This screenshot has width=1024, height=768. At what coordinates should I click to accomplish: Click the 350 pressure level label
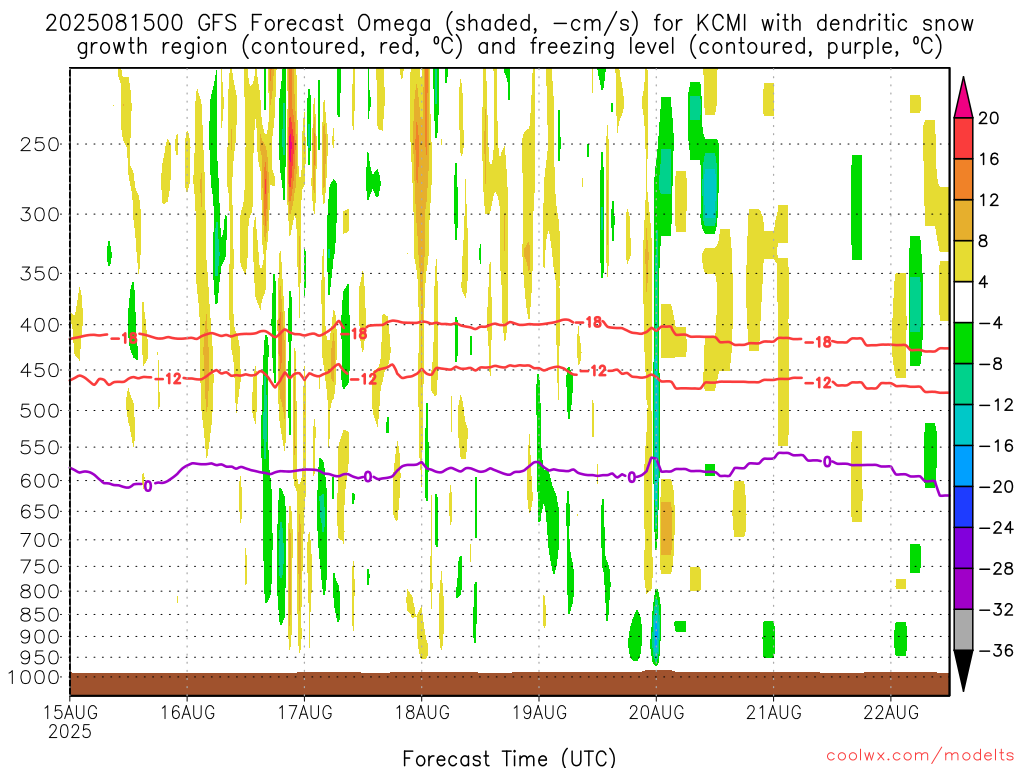tap(40, 273)
